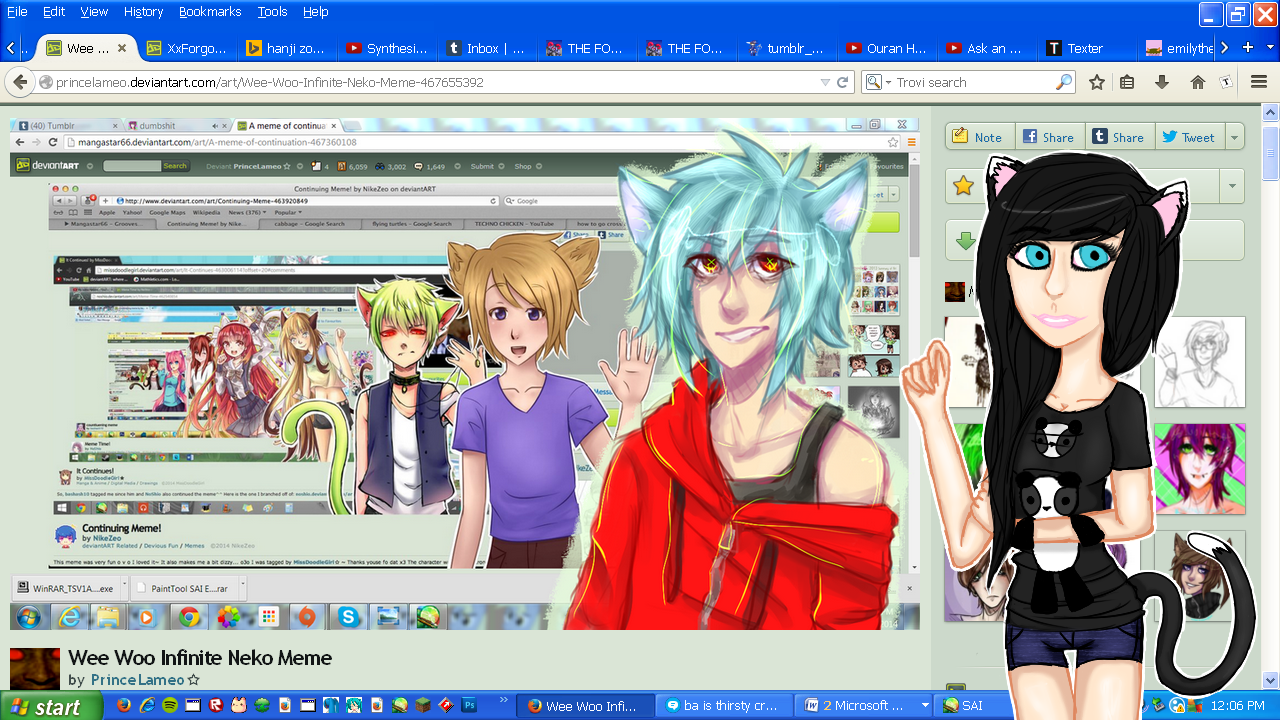Open the File menu
Viewport: 1280px width, 720px height.
point(17,12)
